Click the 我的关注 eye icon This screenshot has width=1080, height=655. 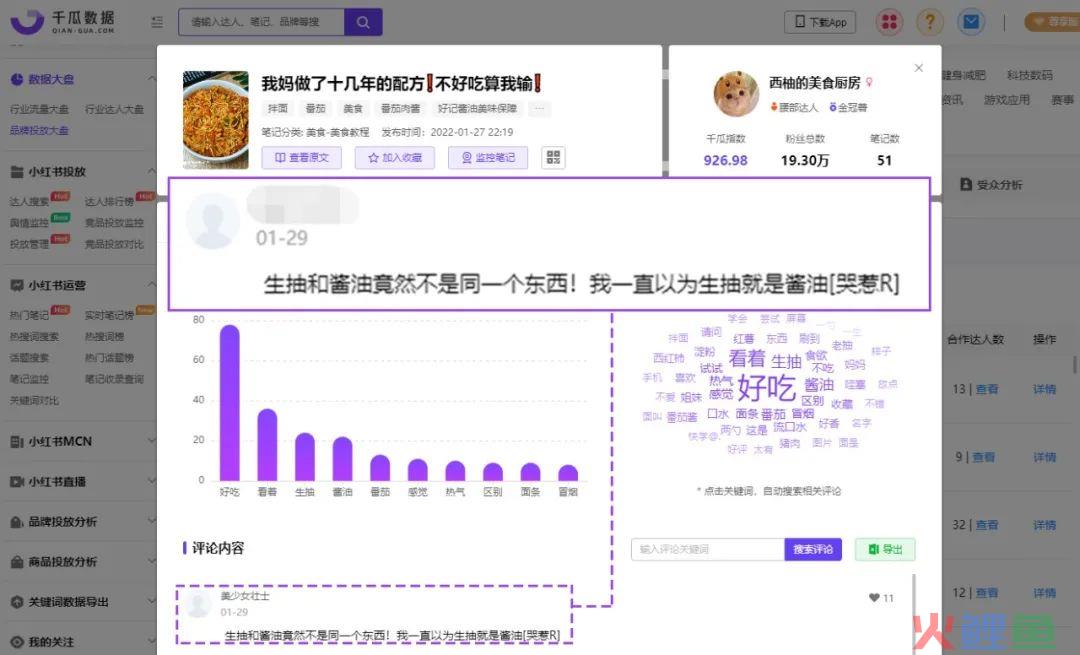[x=17, y=642]
